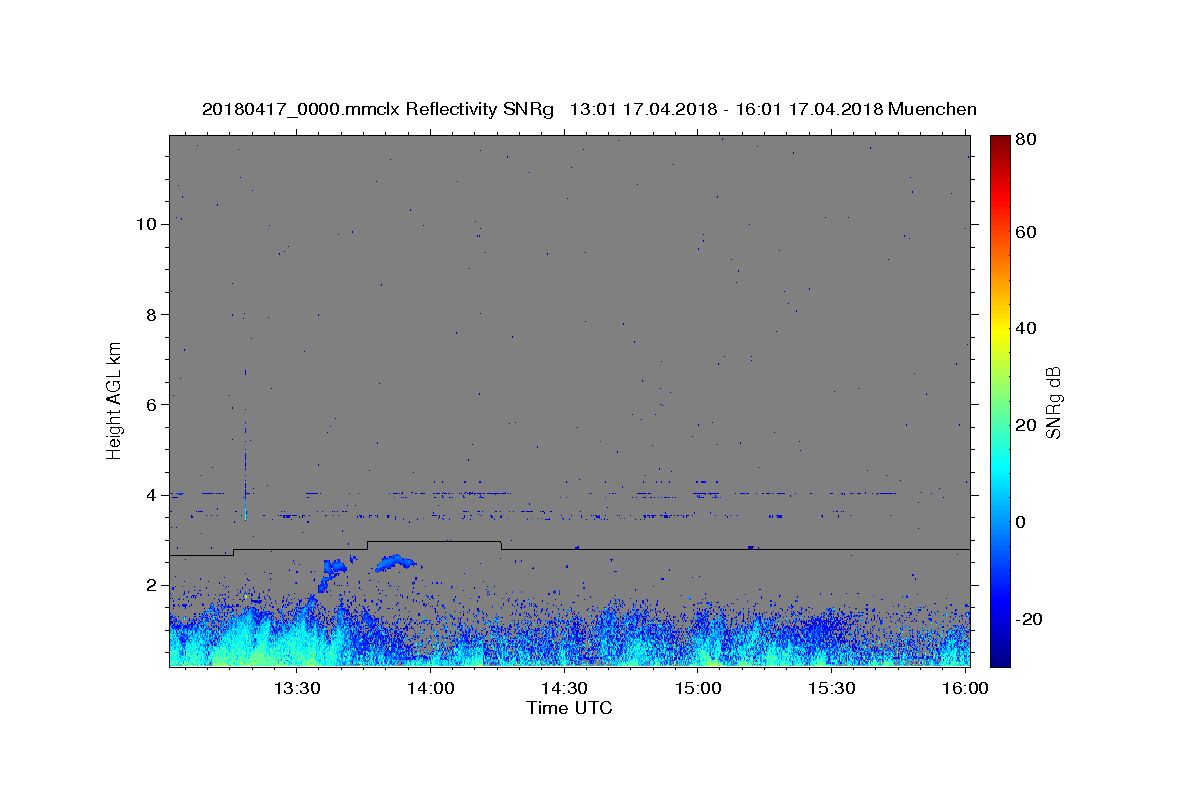Click the 16:00 time tick label
This screenshot has width=1200, height=800.
[964, 688]
